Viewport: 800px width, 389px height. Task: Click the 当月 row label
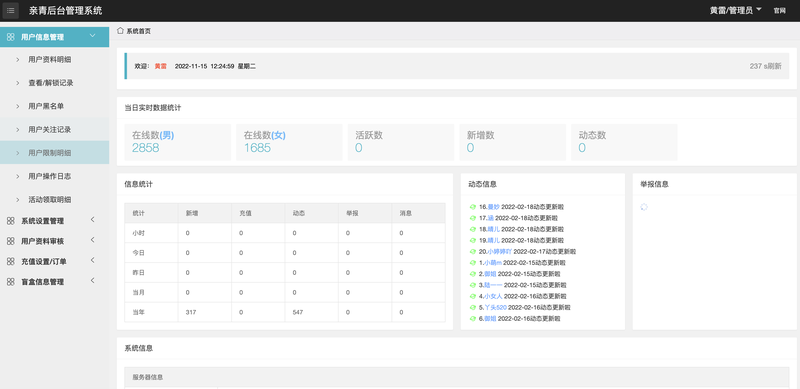[x=138, y=293]
